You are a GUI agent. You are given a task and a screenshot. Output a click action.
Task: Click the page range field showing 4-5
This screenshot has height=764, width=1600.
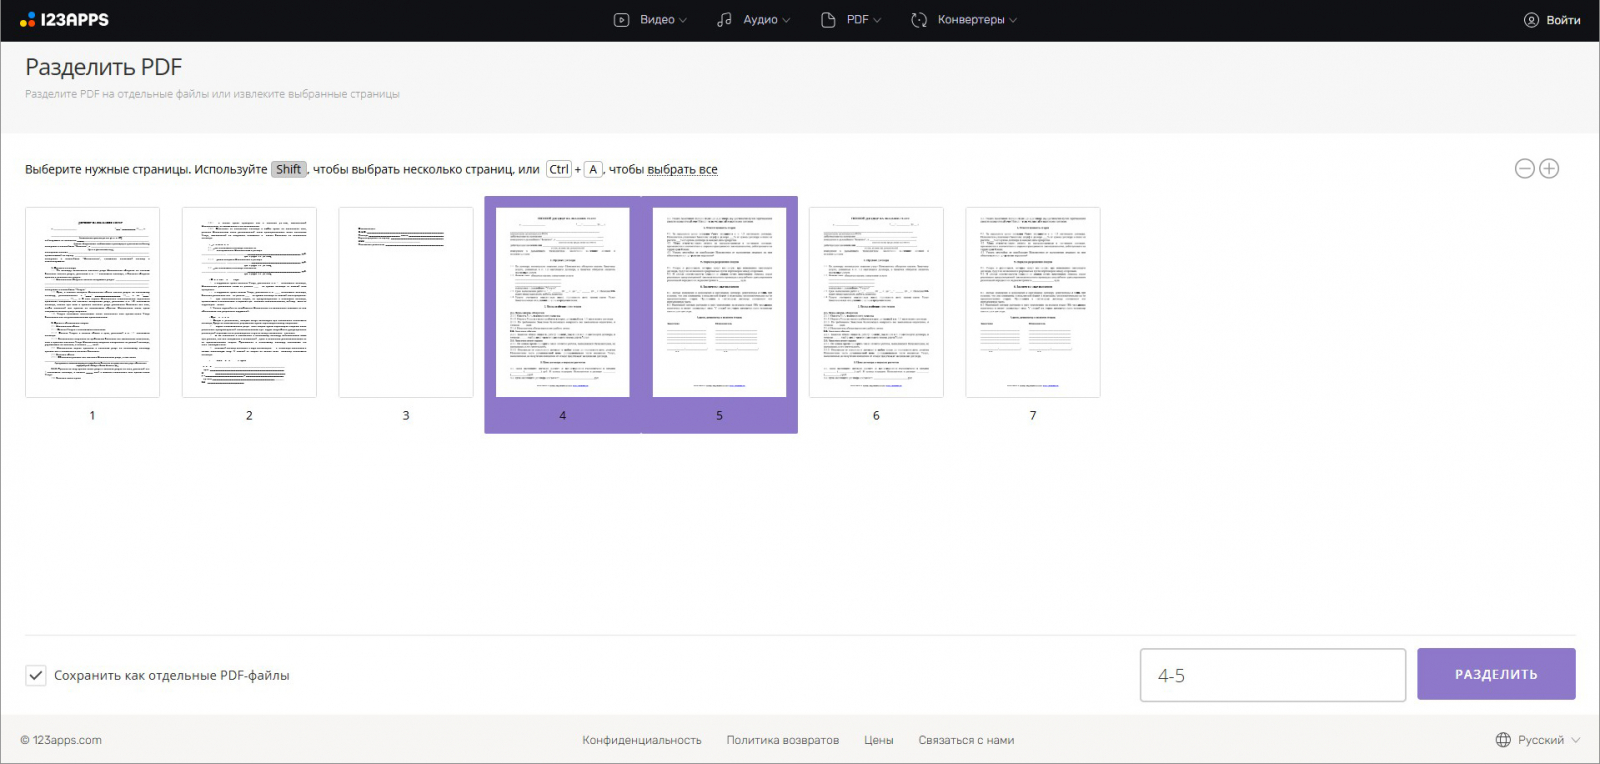coord(1273,675)
